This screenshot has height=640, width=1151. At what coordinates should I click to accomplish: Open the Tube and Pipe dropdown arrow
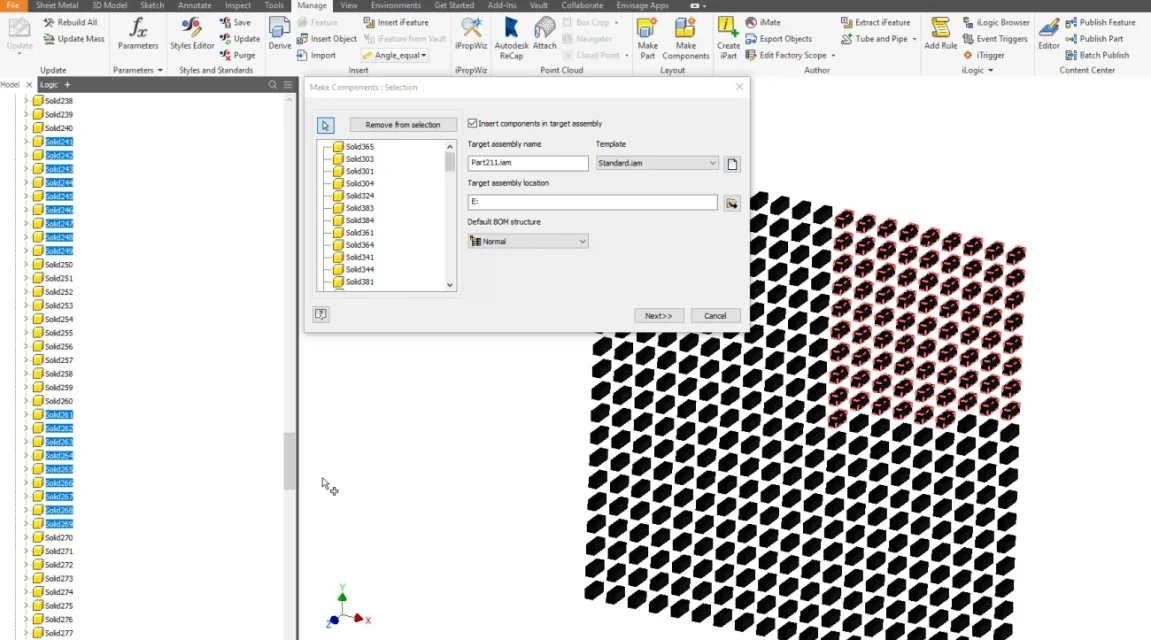point(915,39)
